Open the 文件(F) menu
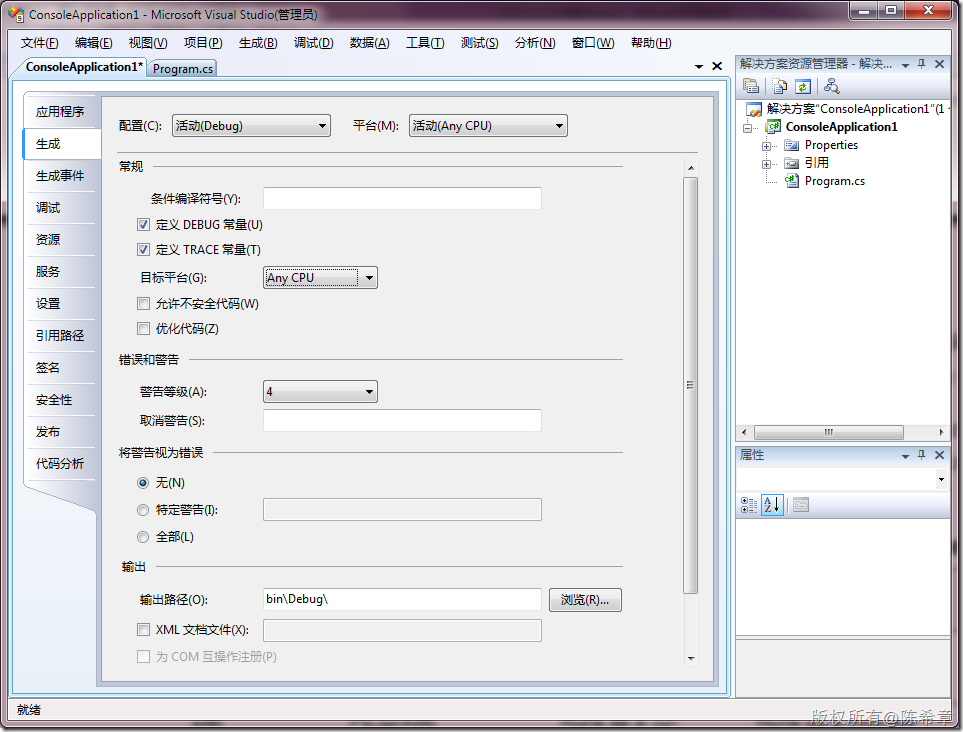This screenshot has width=963, height=732. 39,43
